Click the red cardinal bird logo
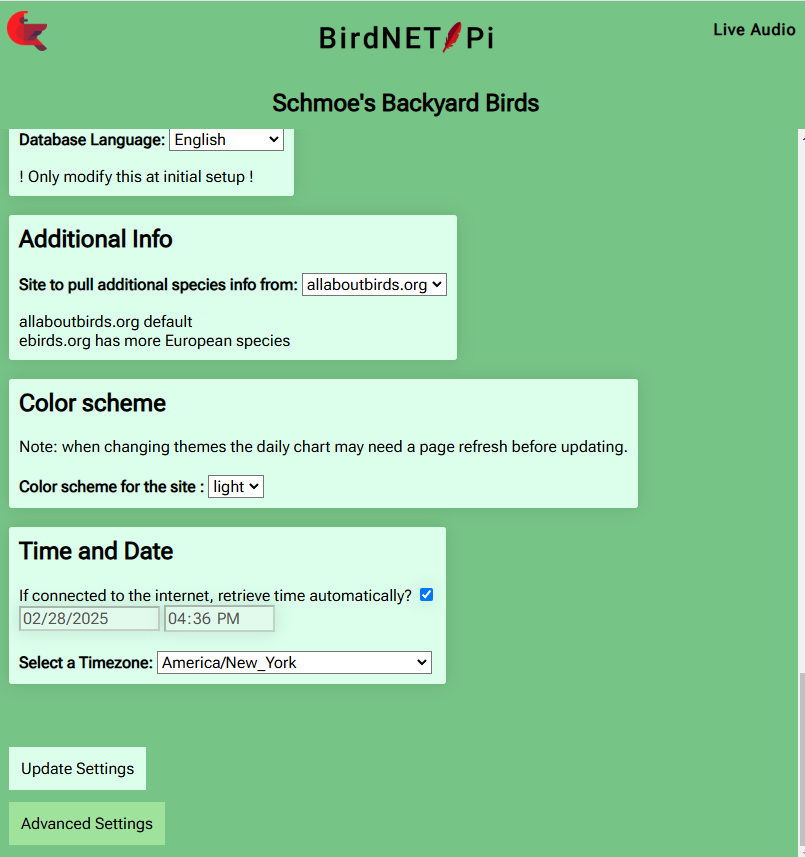 tap(27, 31)
